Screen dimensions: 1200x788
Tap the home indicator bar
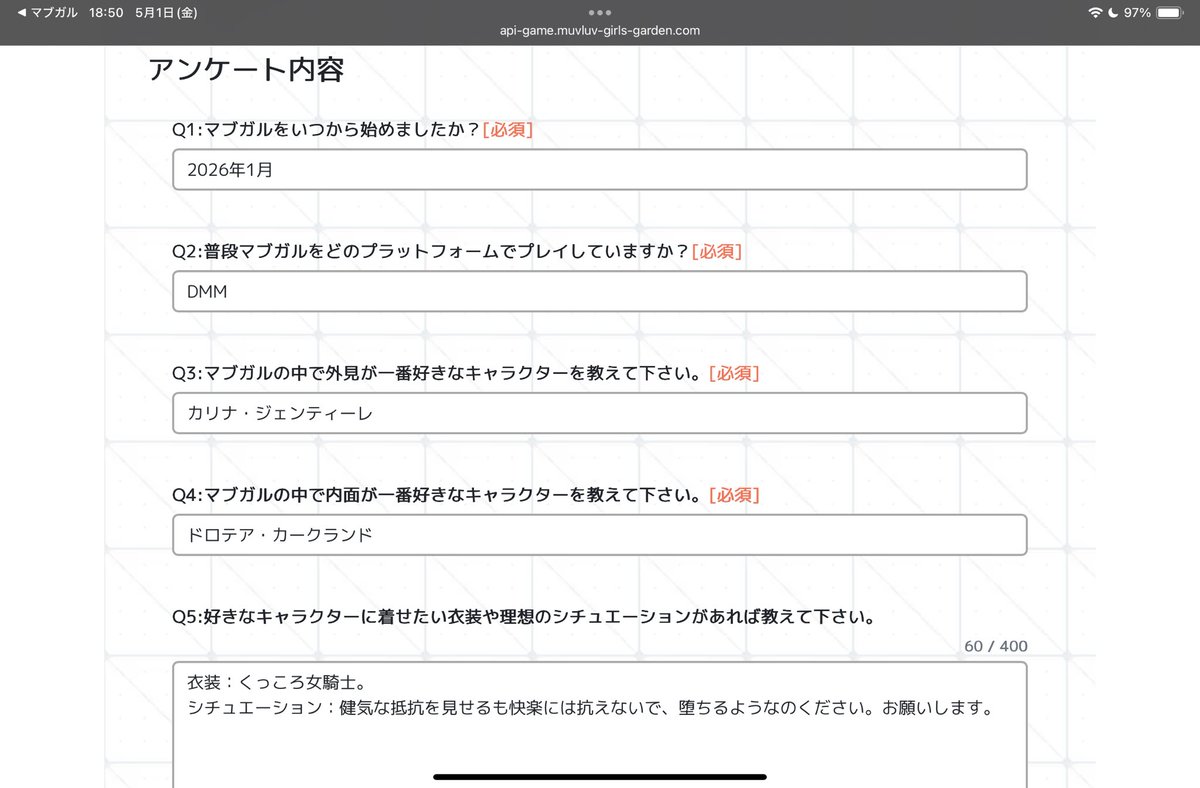click(600, 777)
